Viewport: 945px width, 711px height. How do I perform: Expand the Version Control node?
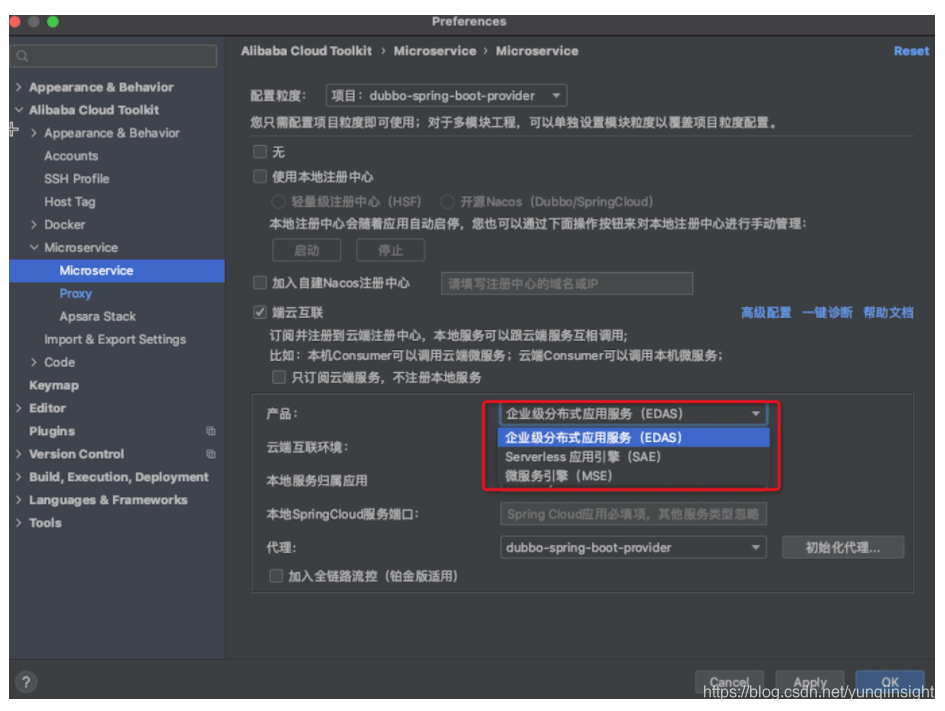click(19, 454)
